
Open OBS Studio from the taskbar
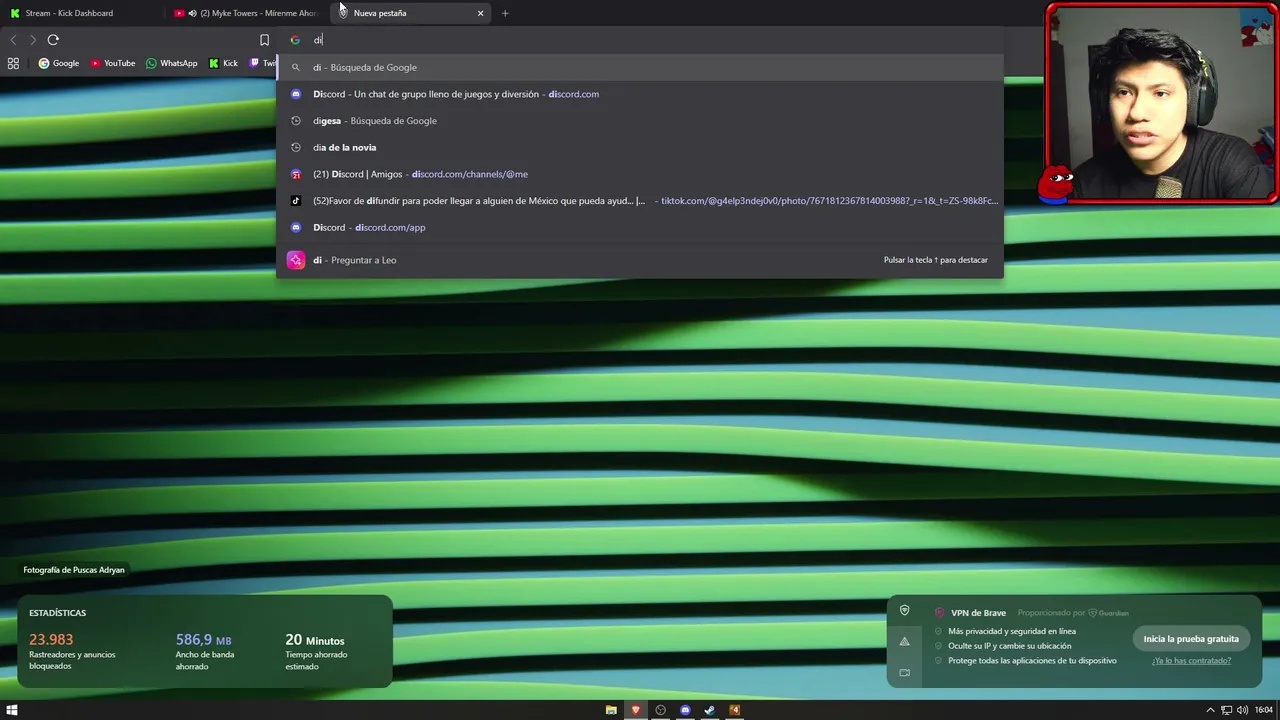pyautogui.click(x=660, y=710)
